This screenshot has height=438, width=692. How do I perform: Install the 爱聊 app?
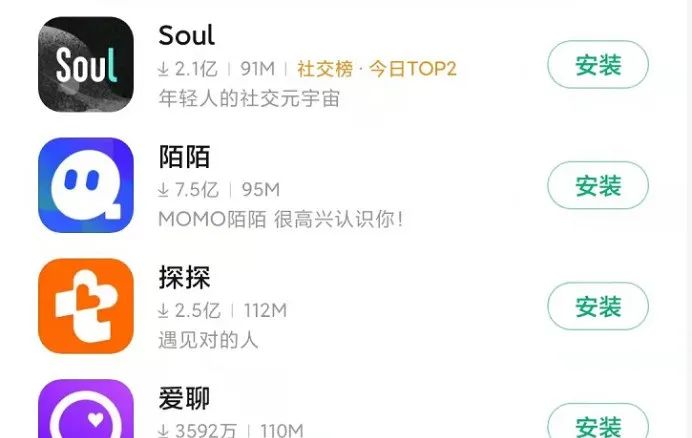click(x=598, y=422)
